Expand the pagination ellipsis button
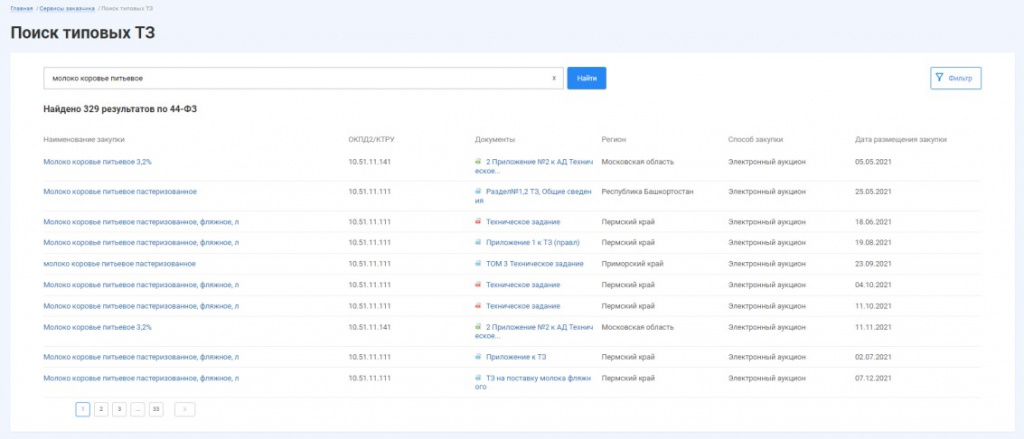The width and height of the screenshot is (1024, 439). (x=138, y=410)
